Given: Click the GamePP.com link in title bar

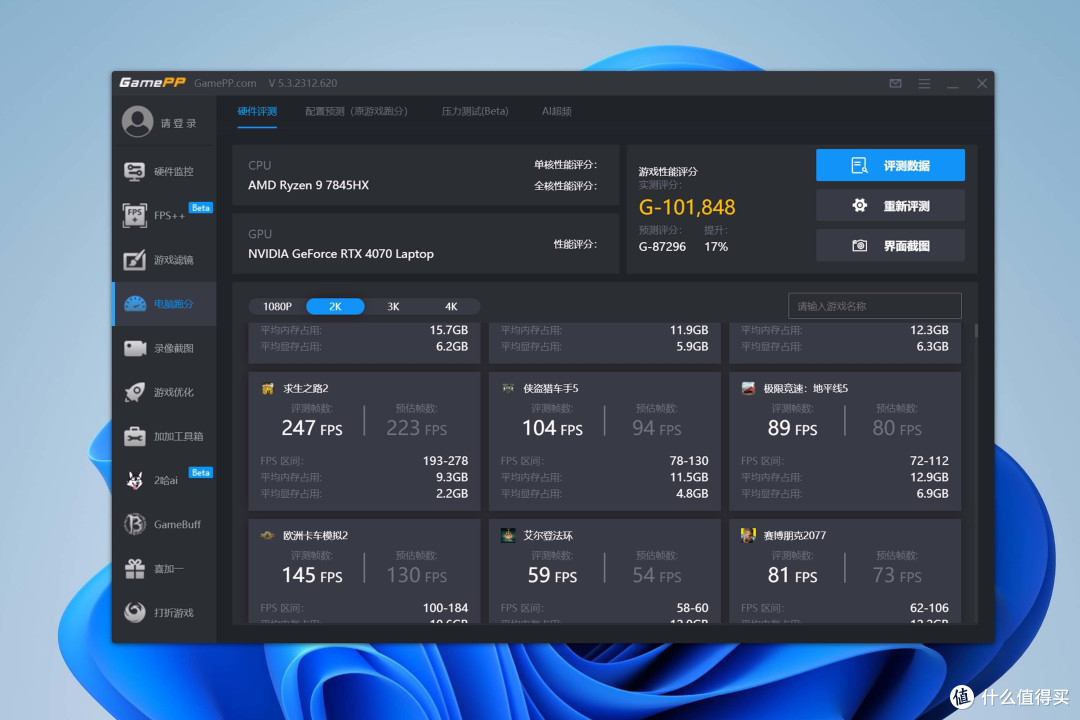Looking at the screenshot, I should click(225, 83).
